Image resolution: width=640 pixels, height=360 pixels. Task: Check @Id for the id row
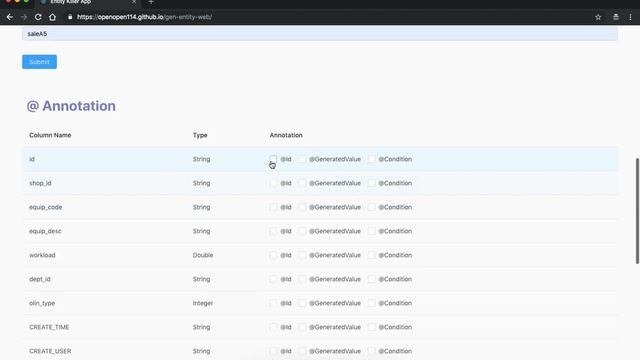[273, 159]
